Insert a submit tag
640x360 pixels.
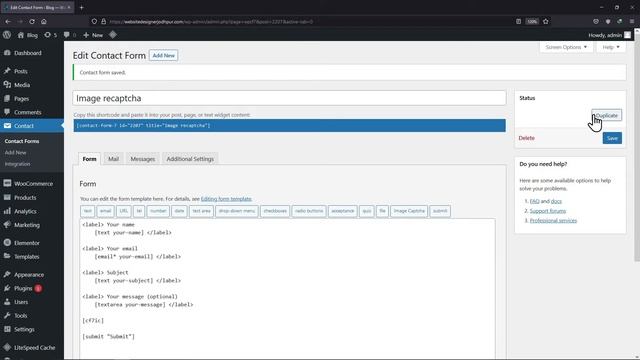click(440, 211)
